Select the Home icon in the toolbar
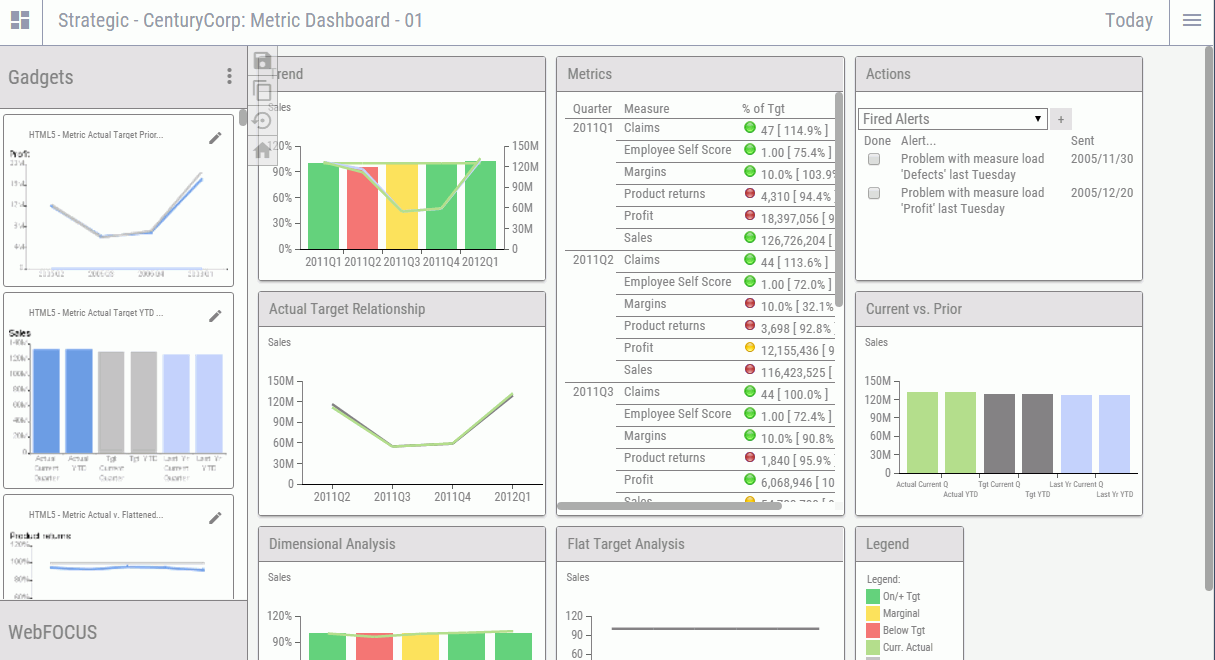 point(262,149)
